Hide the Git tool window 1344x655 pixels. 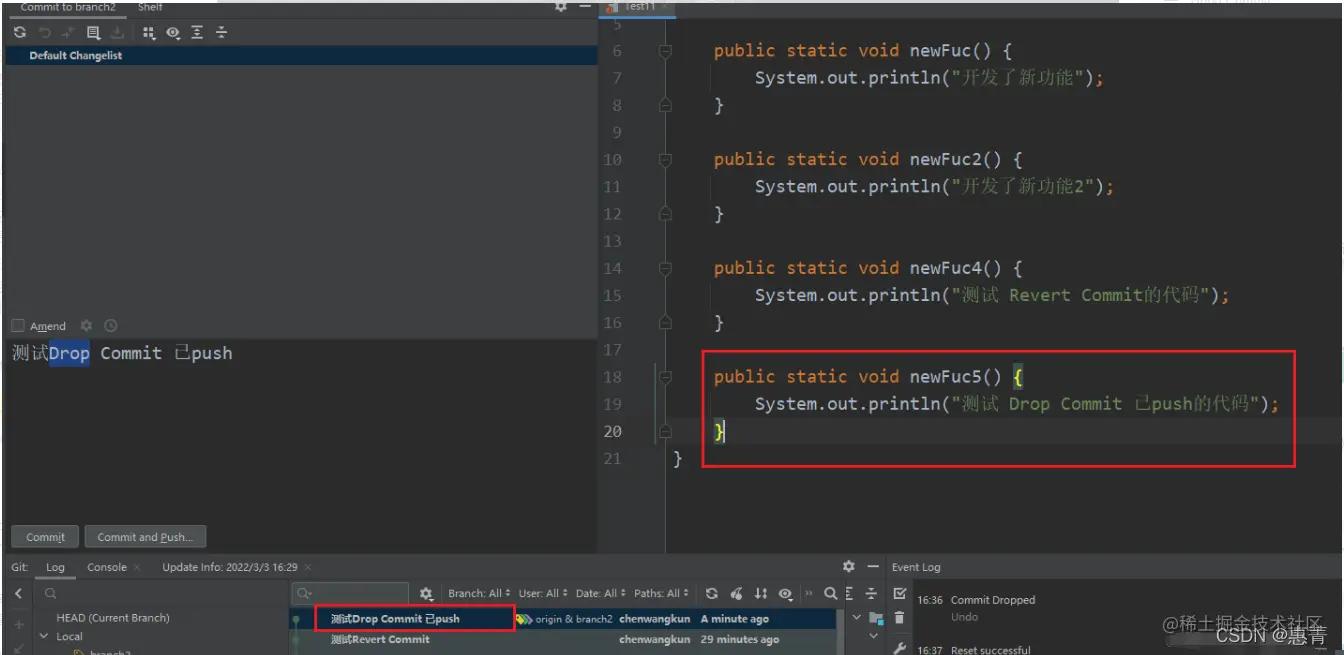[x=872, y=566]
